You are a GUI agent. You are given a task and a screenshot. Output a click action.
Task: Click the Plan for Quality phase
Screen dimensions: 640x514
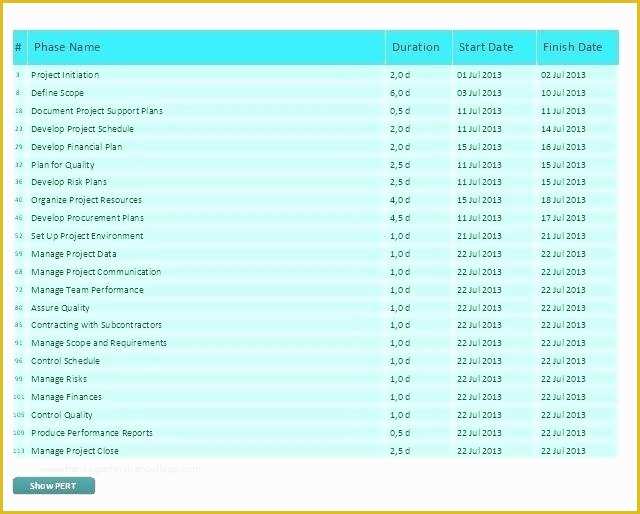[x=63, y=165]
